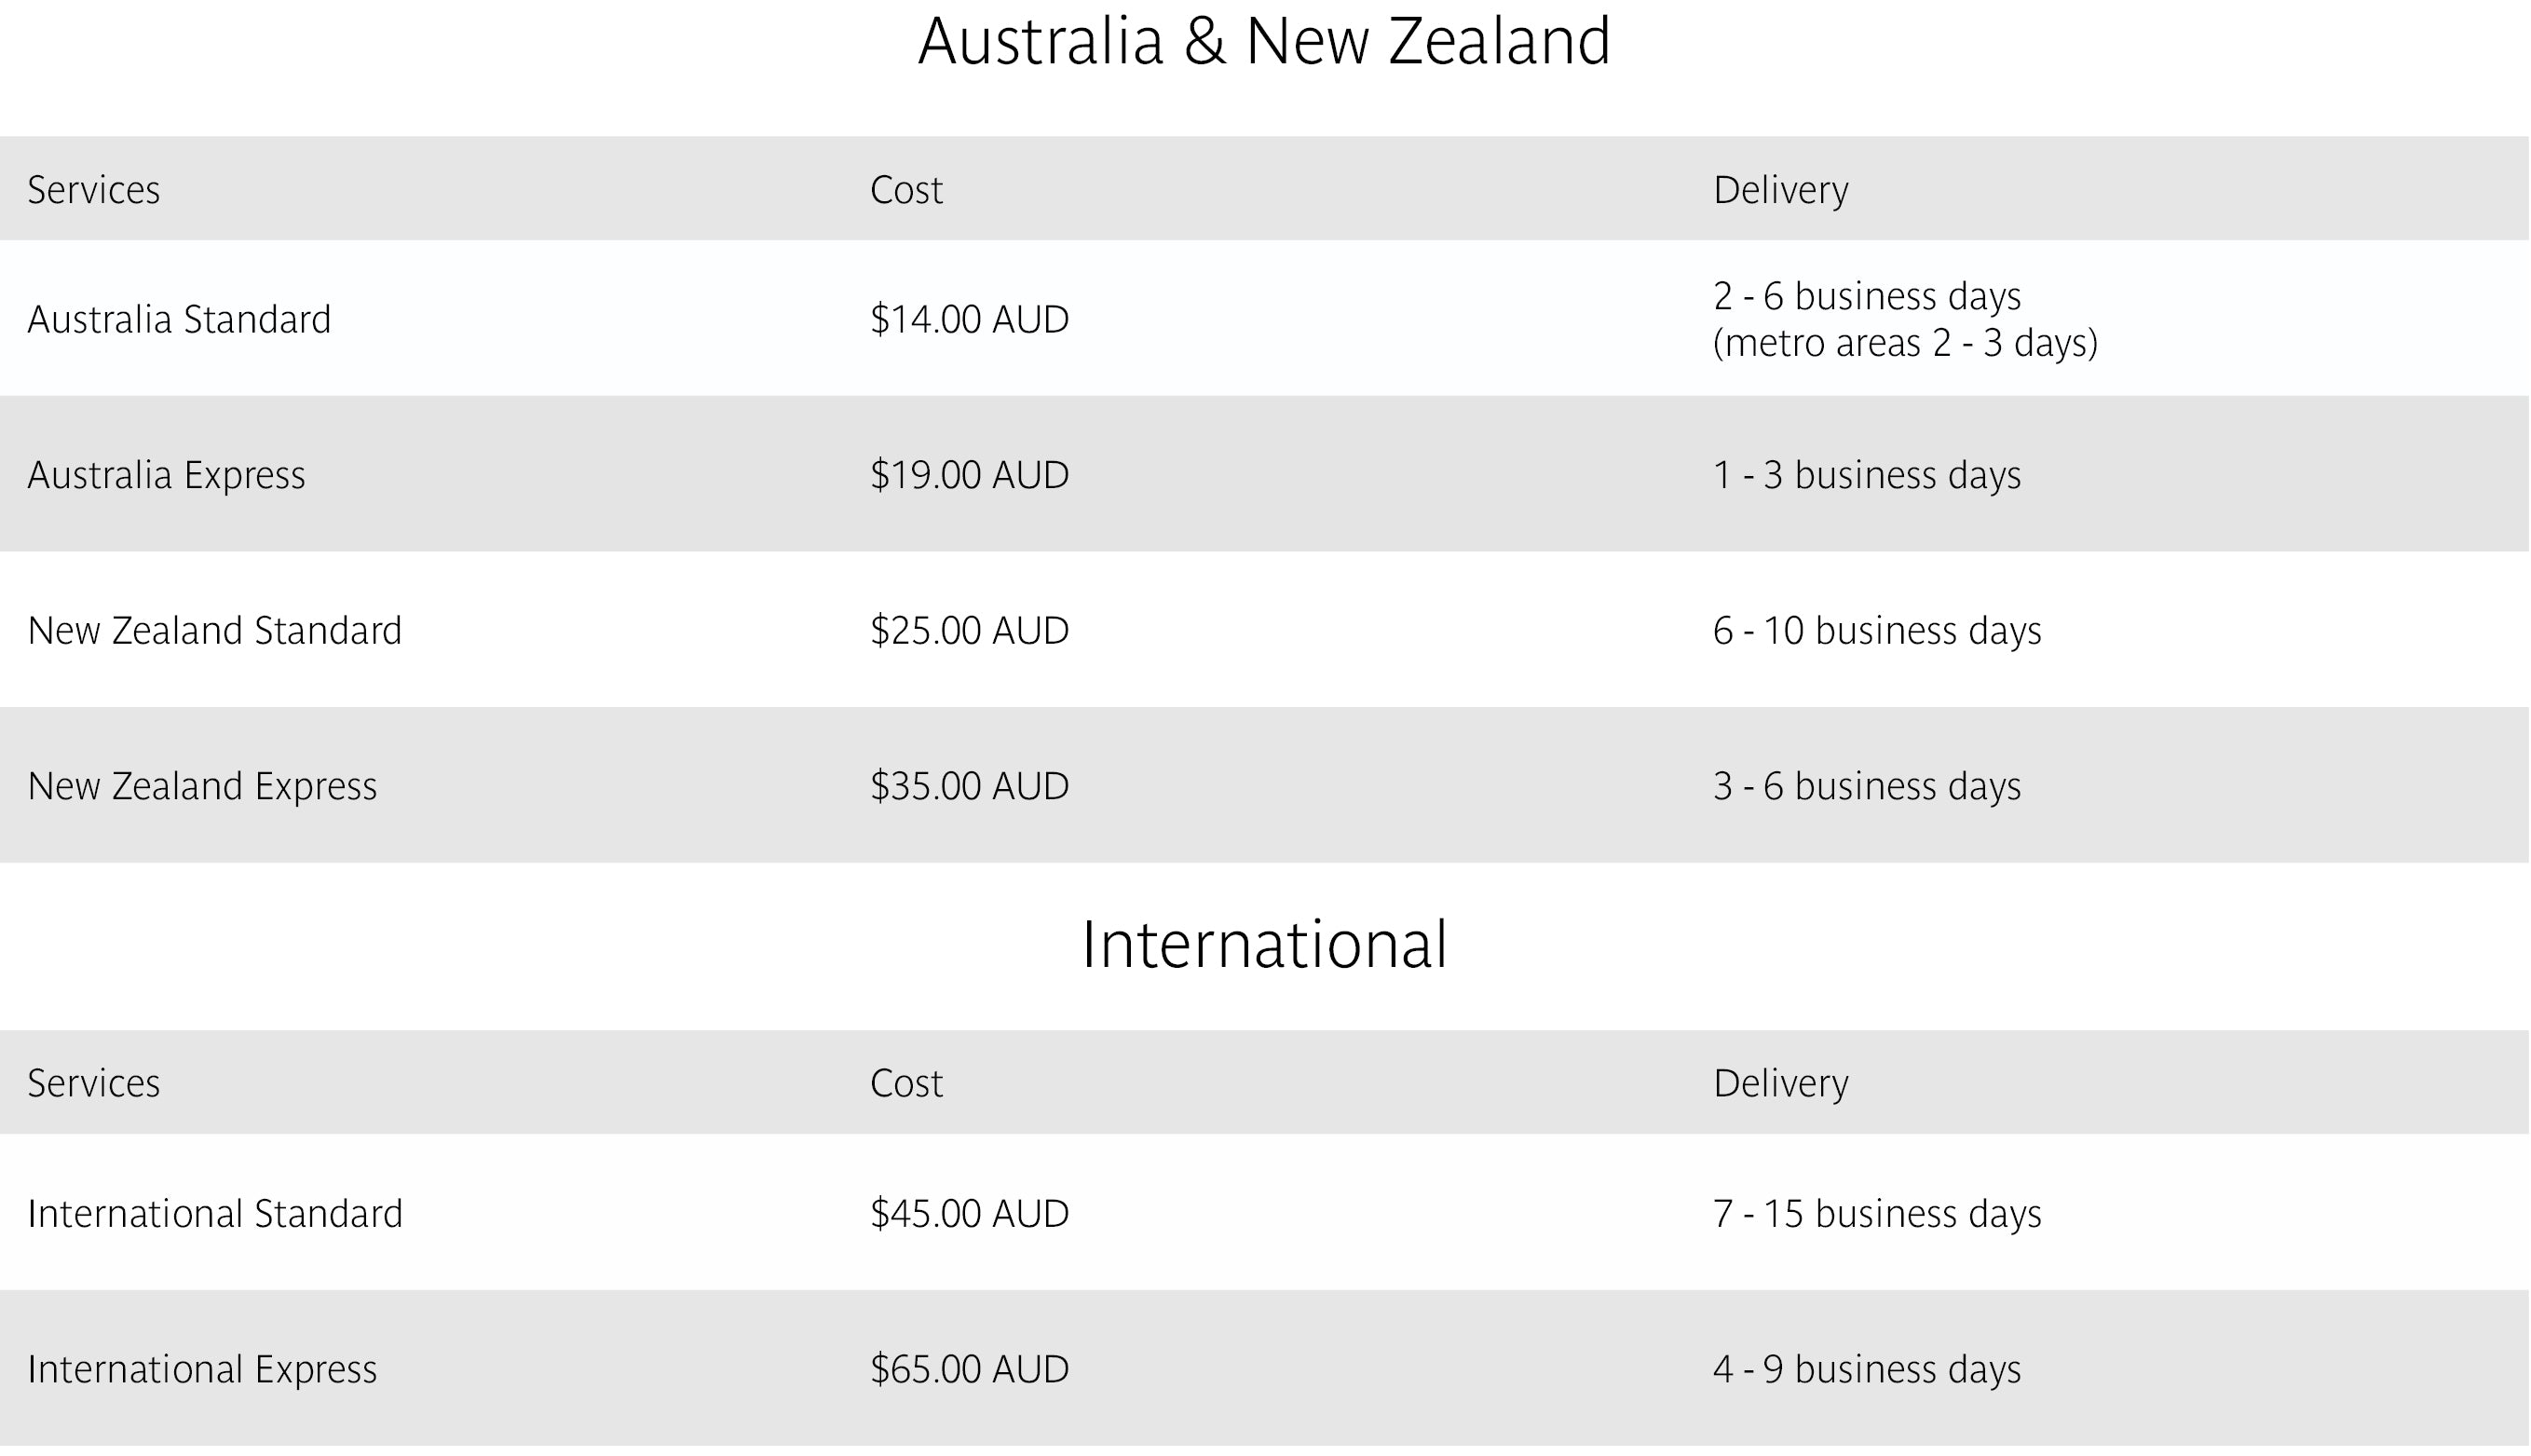Image resolution: width=2531 pixels, height=1456 pixels.
Task: Click the $14.00 AUD cost
Action: tap(969, 320)
